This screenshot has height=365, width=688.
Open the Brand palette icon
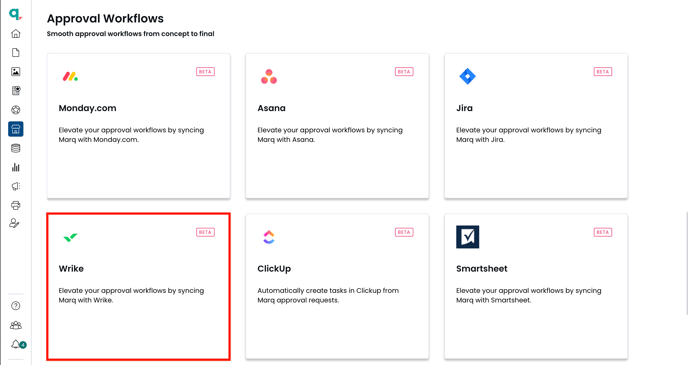[16, 110]
